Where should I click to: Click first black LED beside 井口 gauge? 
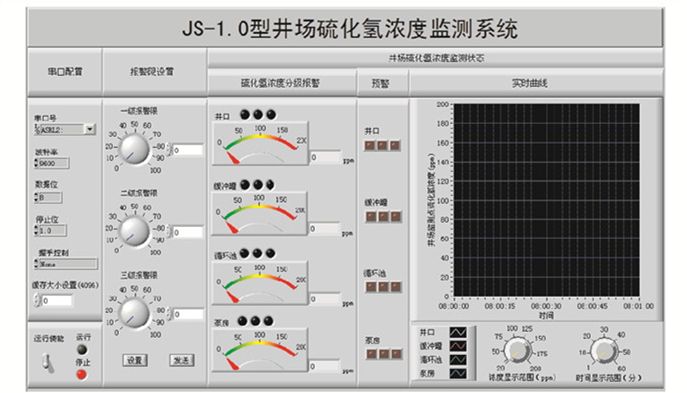245,115
